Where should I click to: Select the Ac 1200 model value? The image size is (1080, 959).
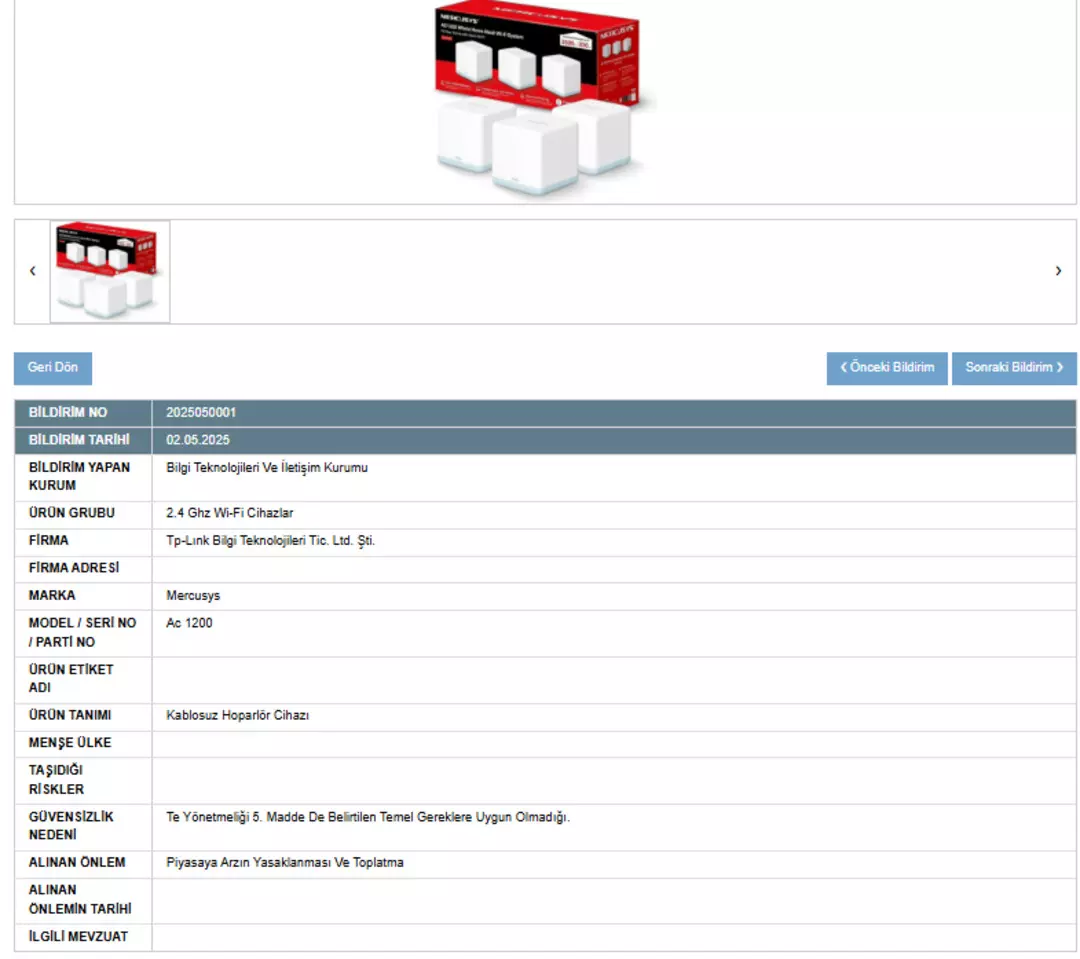click(x=189, y=623)
